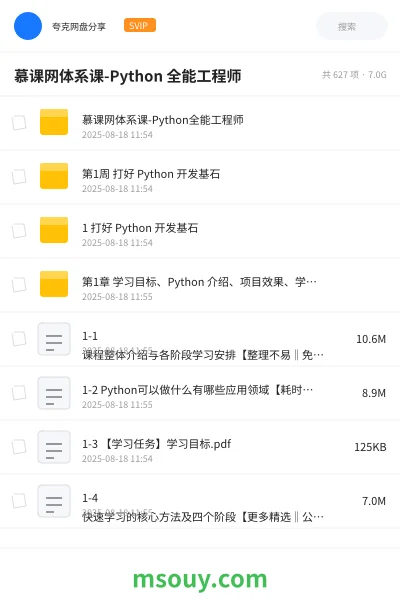The image size is (400, 600).
Task: Click the file icon of the 1-2 Python item
Action: tap(54, 393)
